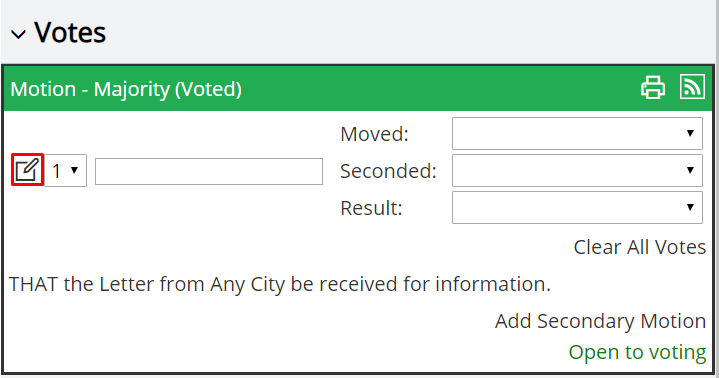The height and width of the screenshot is (378, 719).
Task: Click the Motion - Majority (Voted) header title
Action: click(126, 89)
